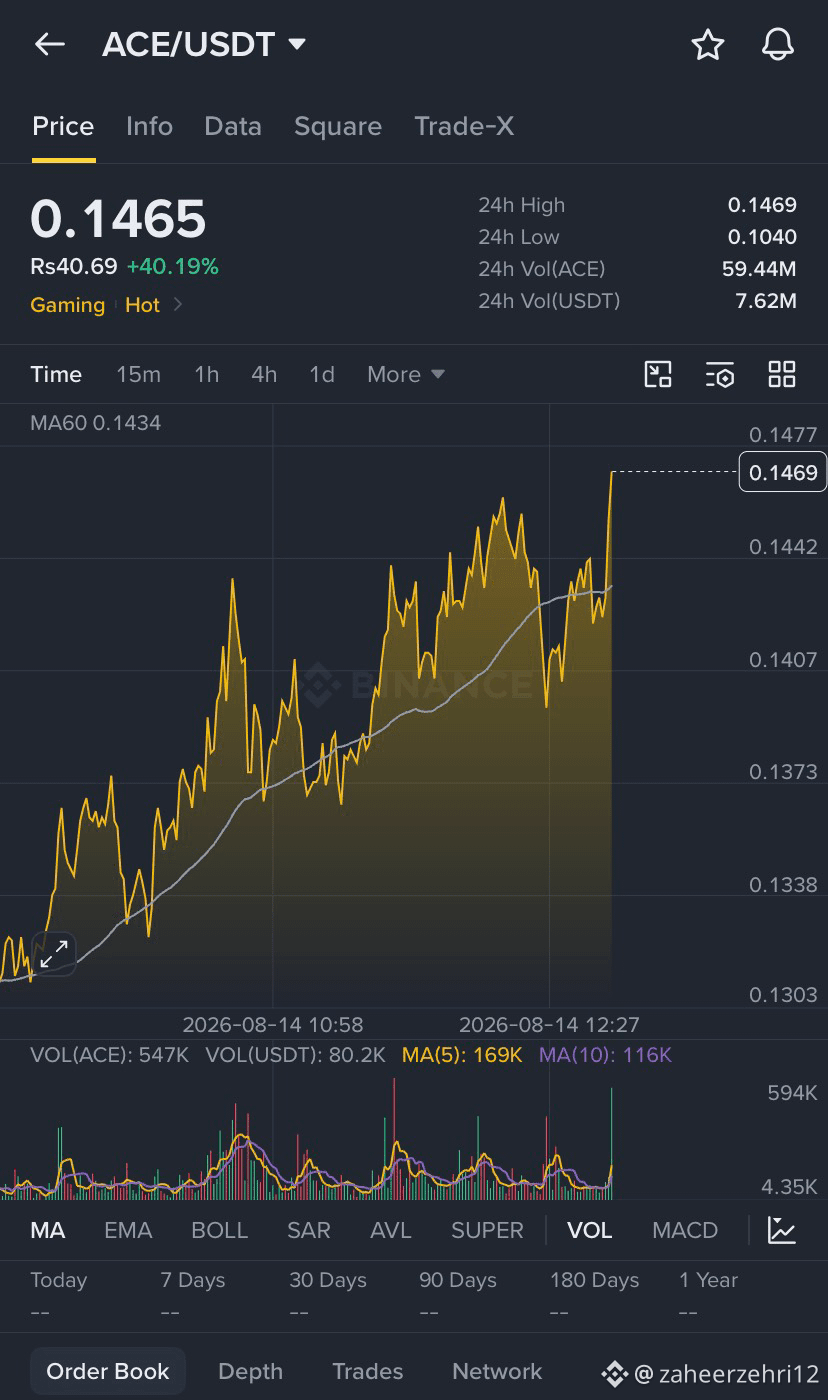Viewport: 828px width, 1400px height.
Task: Open the ACE/USDT pair selector dropdown
Action: coord(204,44)
